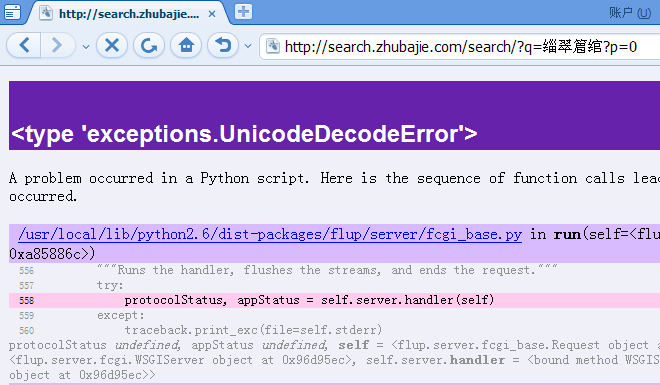Open a new tab with the plus button
Screen dimensions: 660x385
243,11
